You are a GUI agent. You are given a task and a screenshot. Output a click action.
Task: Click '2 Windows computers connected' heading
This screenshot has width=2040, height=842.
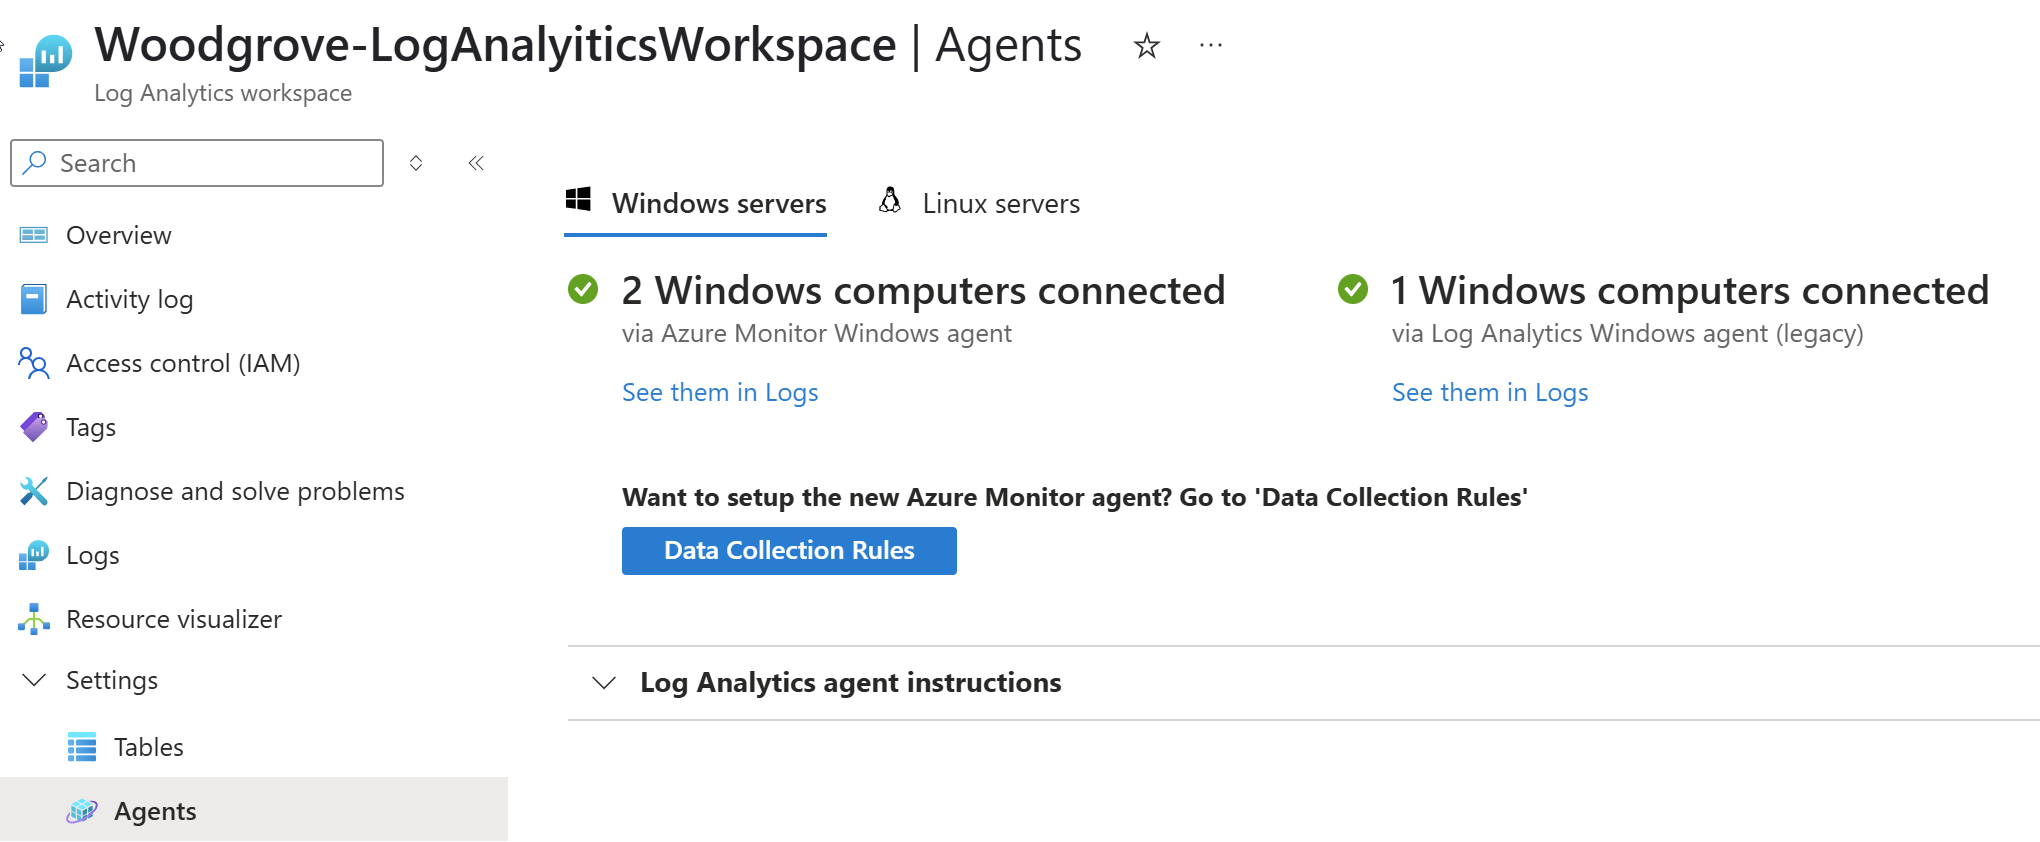pyautogui.click(x=923, y=290)
